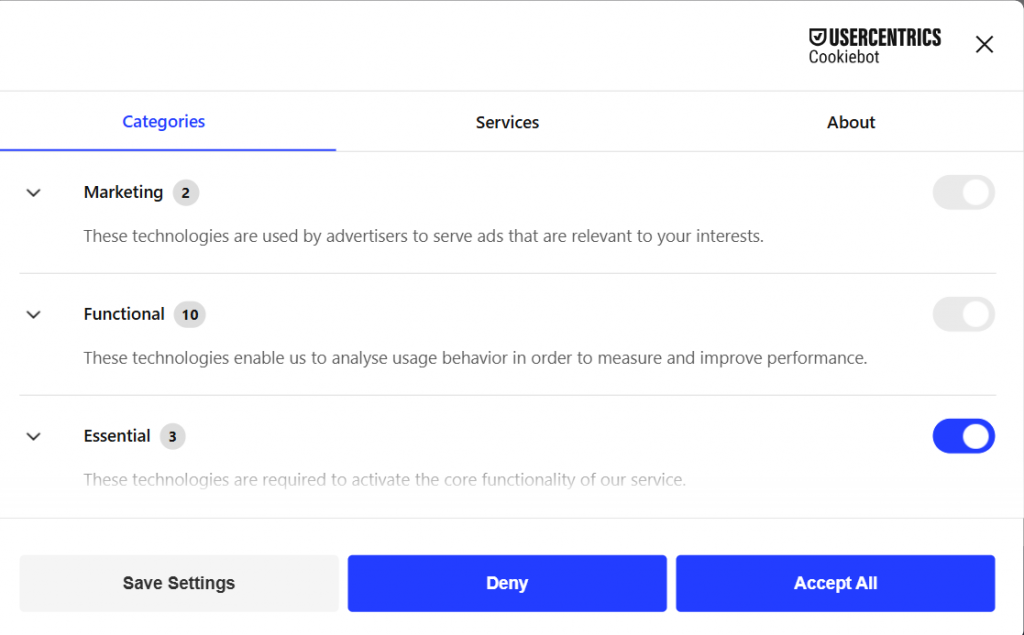
Task: Open the Services tab
Action: point(507,122)
